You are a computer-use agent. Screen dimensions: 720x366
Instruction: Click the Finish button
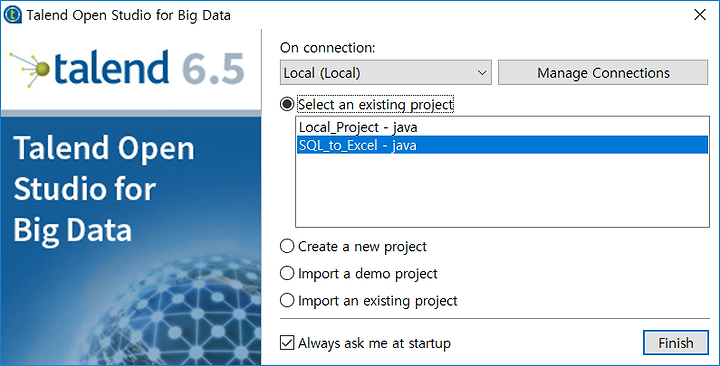pos(675,343)
